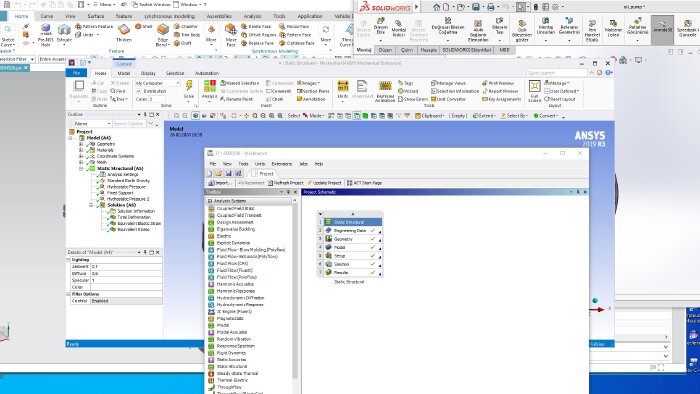The height and width of the screenshot is (394, 700).
Task: Select Equivalent Stress result in Outline
Action: coord(133,229)
